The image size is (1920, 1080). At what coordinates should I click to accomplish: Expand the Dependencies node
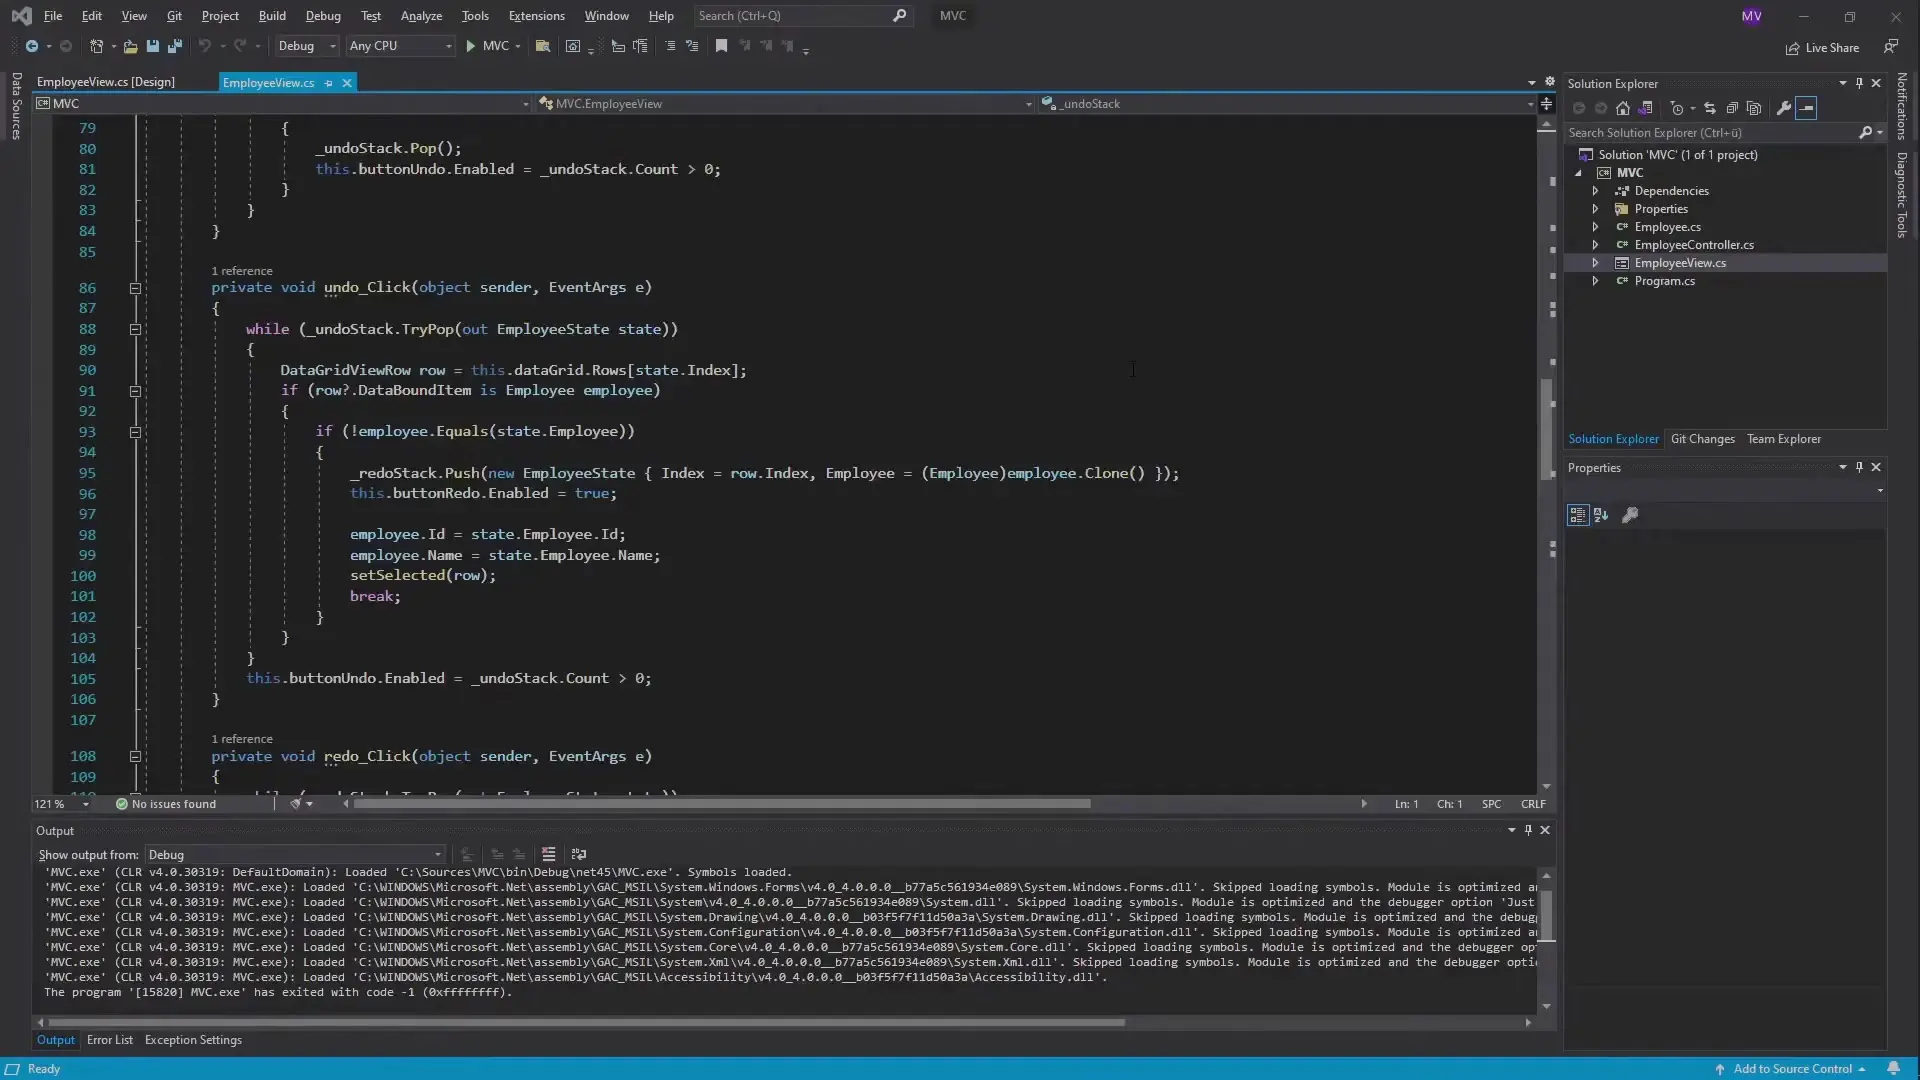coord(1595,191)
